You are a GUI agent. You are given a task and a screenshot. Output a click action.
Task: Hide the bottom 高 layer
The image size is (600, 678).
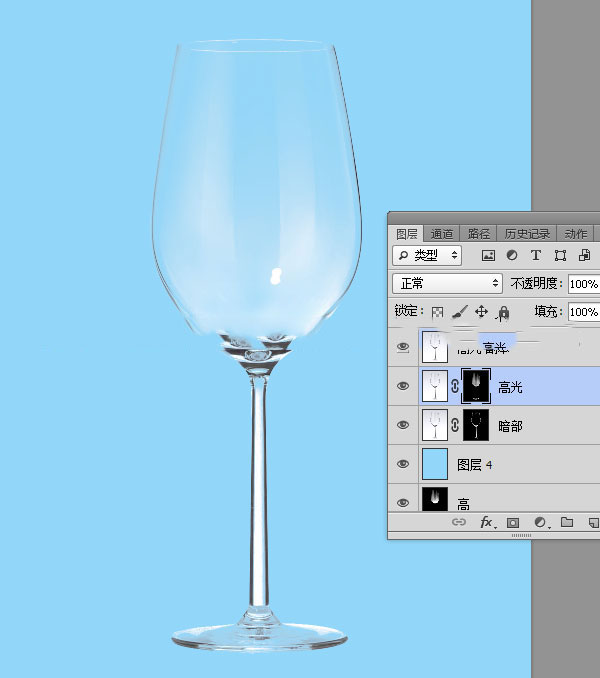pos(403,502)
